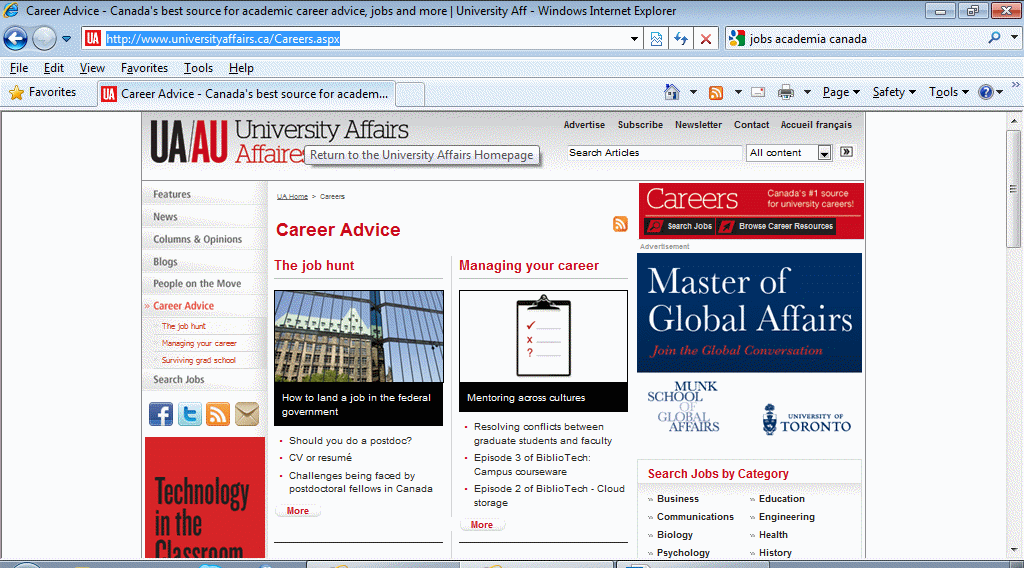Click the Contact link
The image size is (1024, 568).
pyautogui.click(x=751, y=125)
